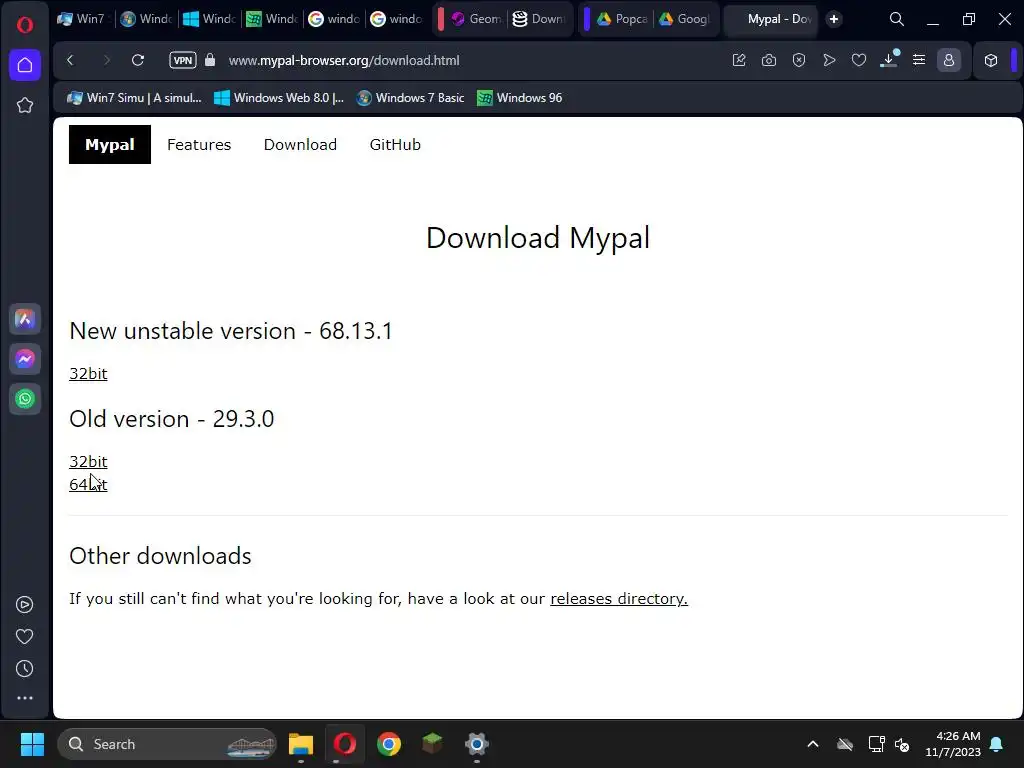Search open tabs magnifier icon
This screenshot has width=1024, height=768.
897,20
